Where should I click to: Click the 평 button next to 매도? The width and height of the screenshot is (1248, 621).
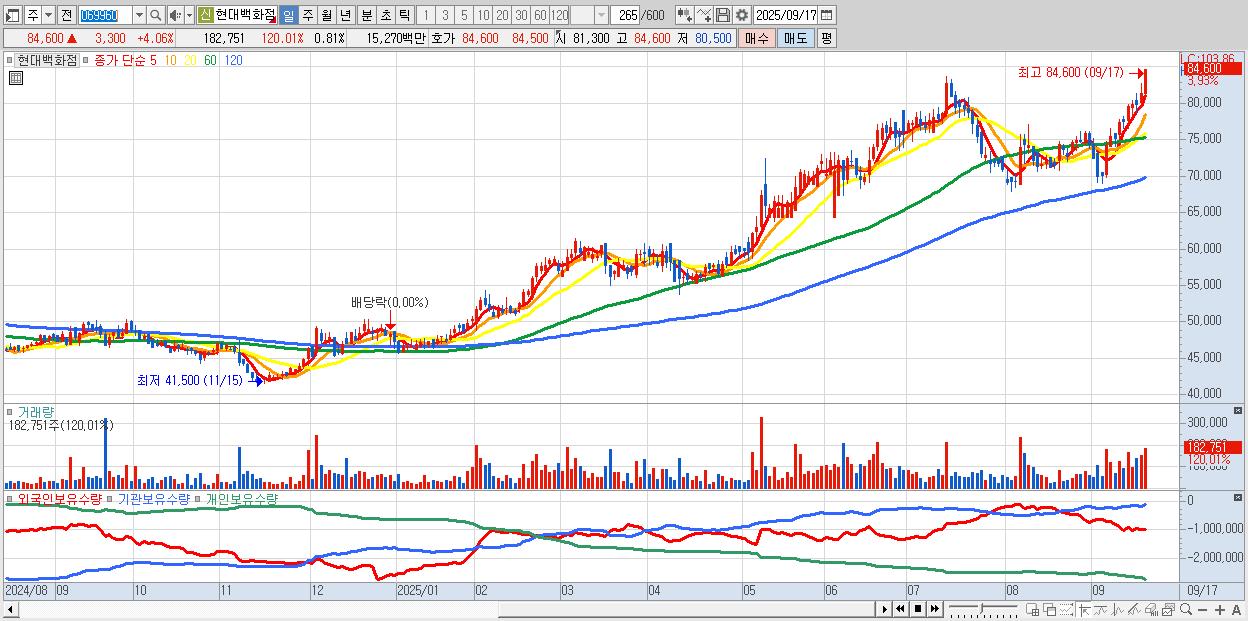click(826, 38)
